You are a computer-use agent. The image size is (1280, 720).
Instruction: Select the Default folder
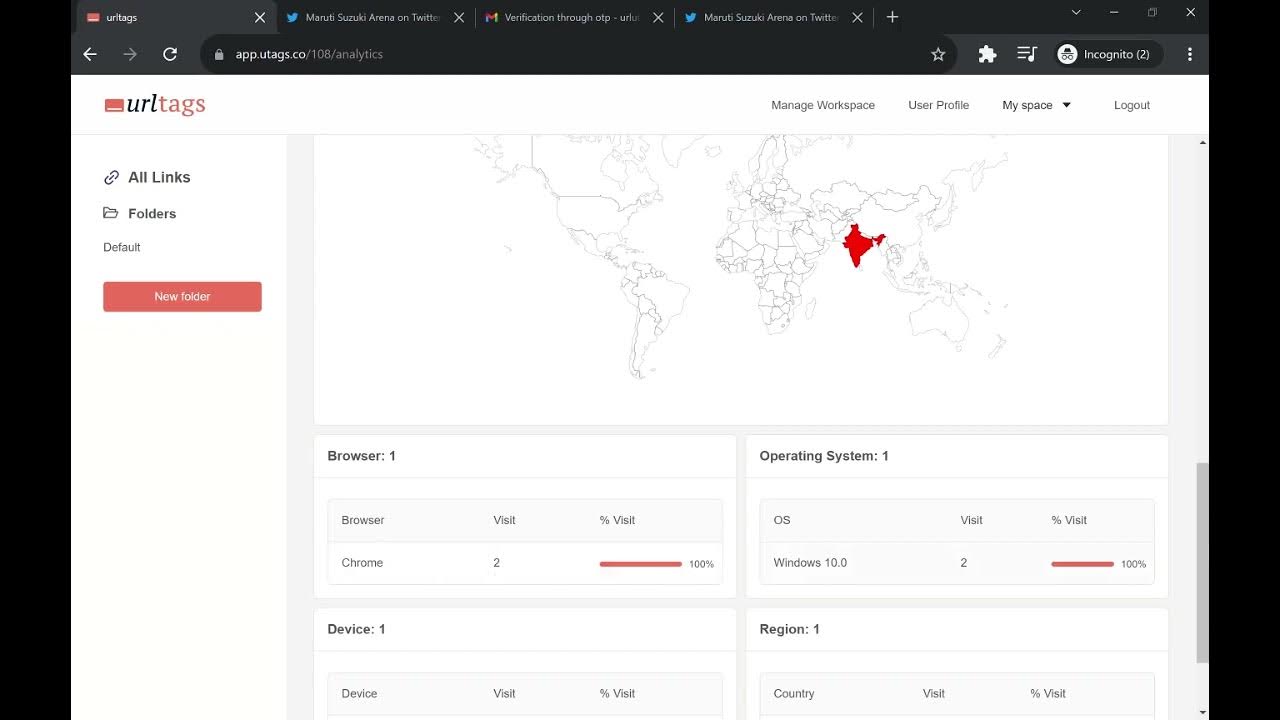(x=122, y=247)
